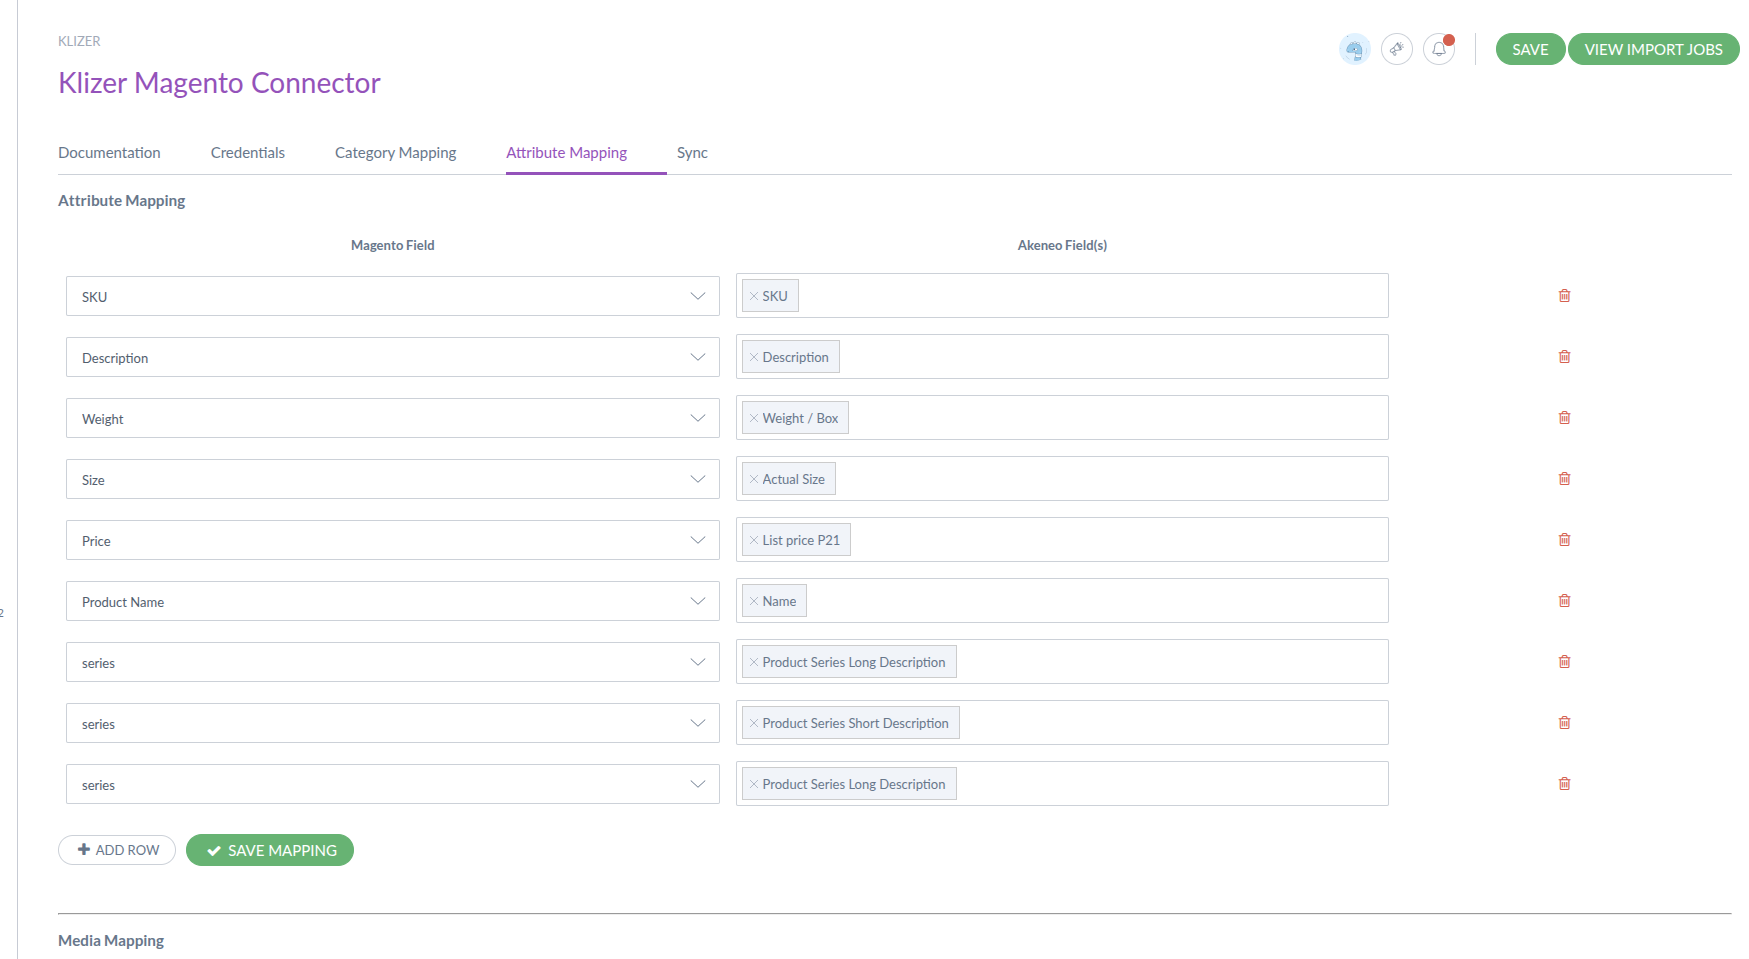Screen dimensions: 1749x959
Task: Remove the Description tag from Akeneo field
Action: pos(754,357)
